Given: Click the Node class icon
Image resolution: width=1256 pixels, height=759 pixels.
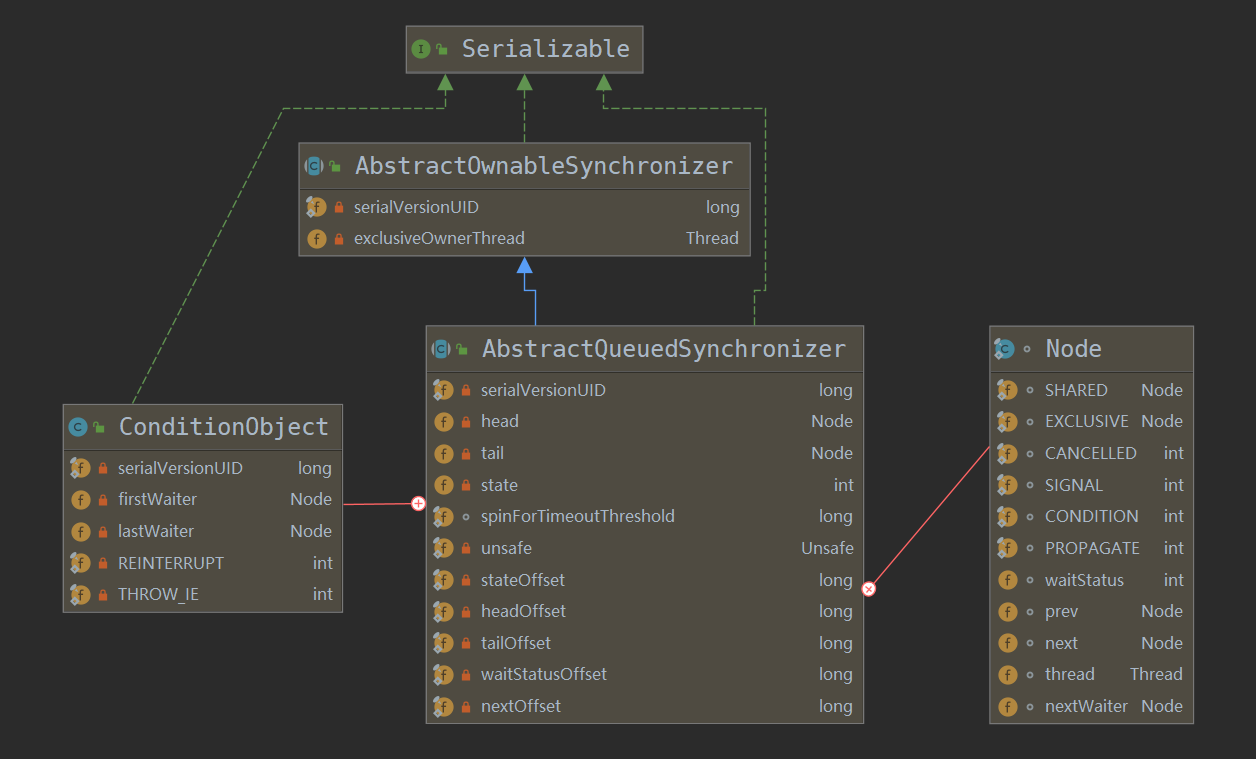Looking at the screenshot, I should click(1005, 349).
